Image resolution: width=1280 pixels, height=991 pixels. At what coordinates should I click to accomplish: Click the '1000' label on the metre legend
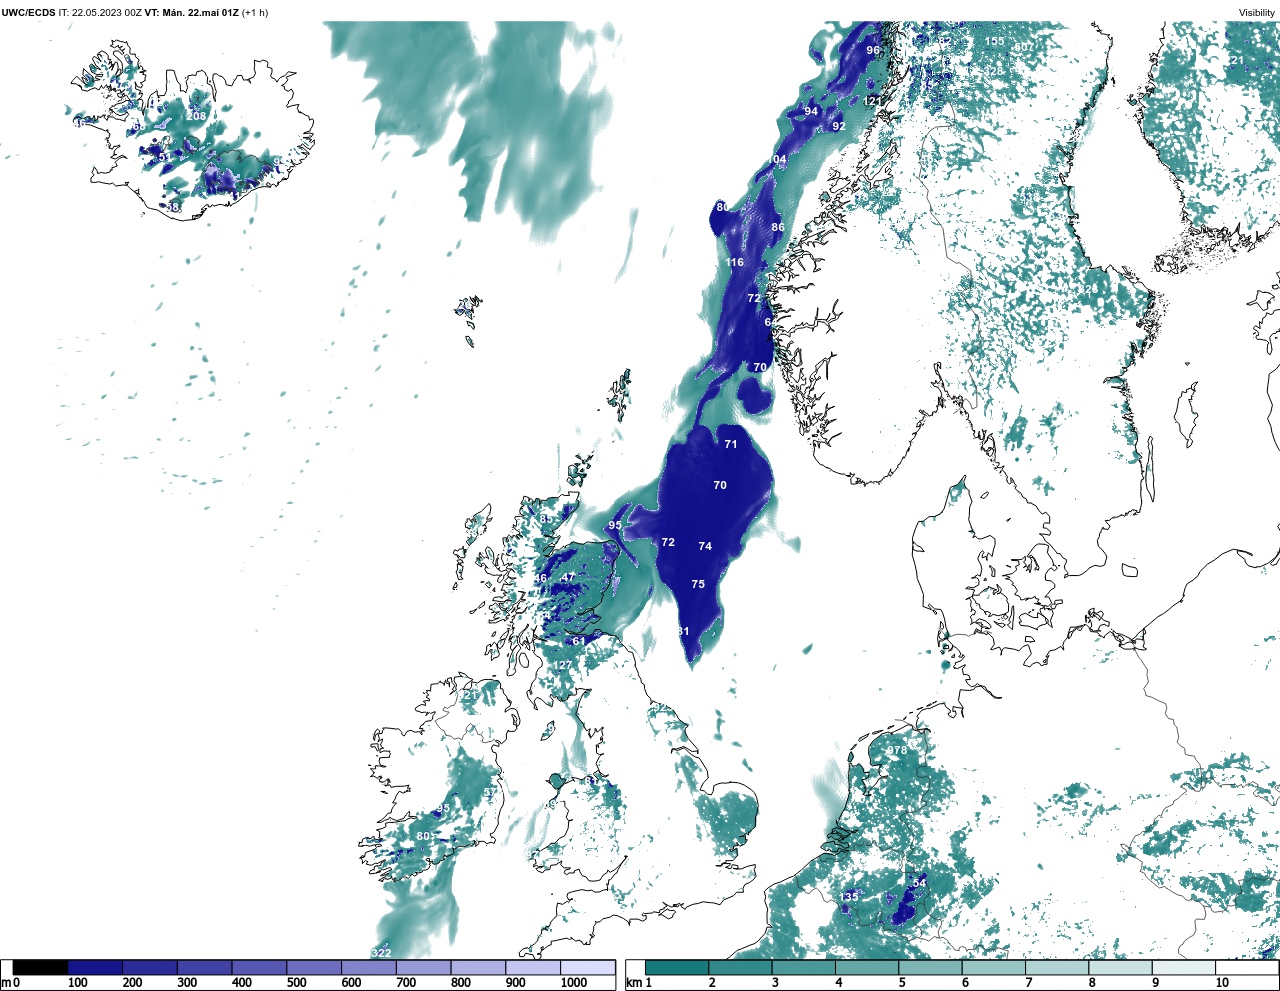(x=574, y=983)
